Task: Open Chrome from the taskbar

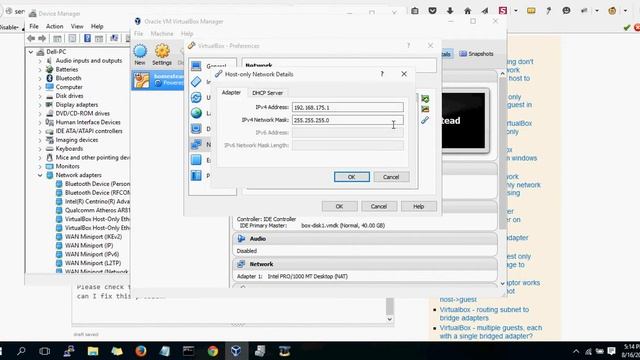Action: [213, 351]
